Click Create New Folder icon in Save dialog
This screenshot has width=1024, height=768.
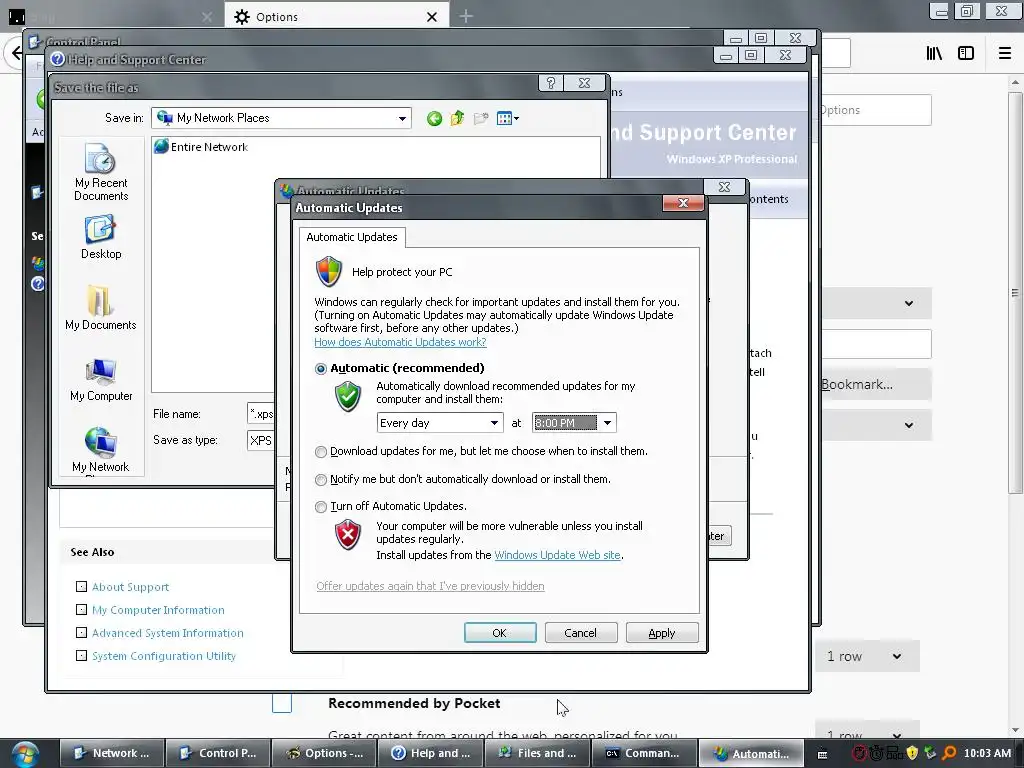tap(481, 118)
